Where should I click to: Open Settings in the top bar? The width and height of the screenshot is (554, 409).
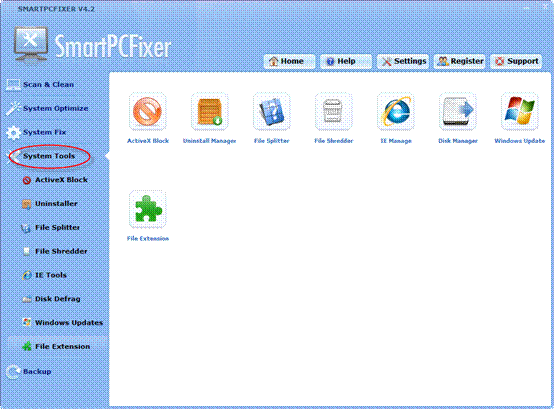point(403,61)
